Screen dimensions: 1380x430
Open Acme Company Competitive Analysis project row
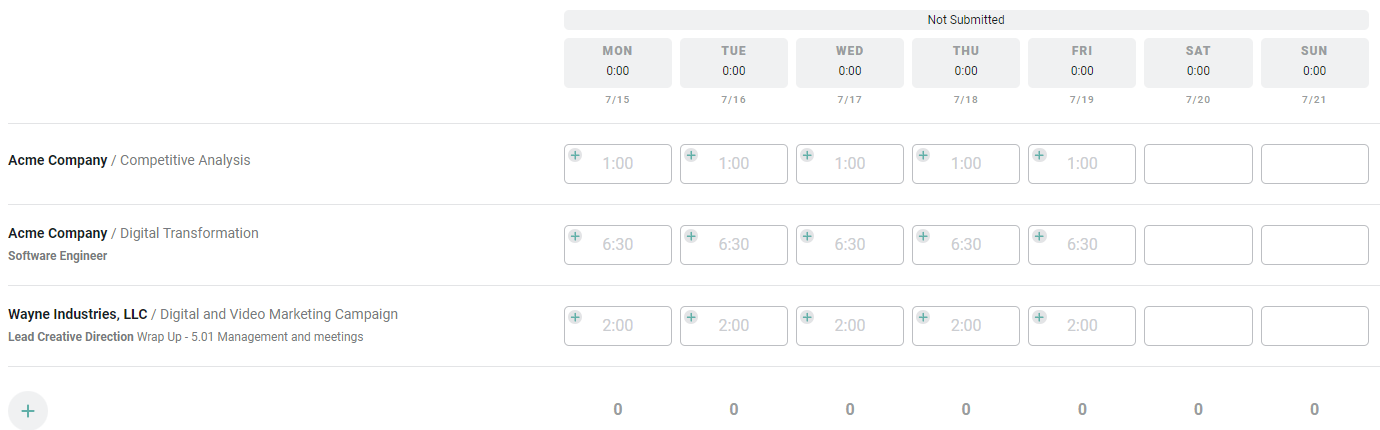pyautogui.click(x=129, y=160)
